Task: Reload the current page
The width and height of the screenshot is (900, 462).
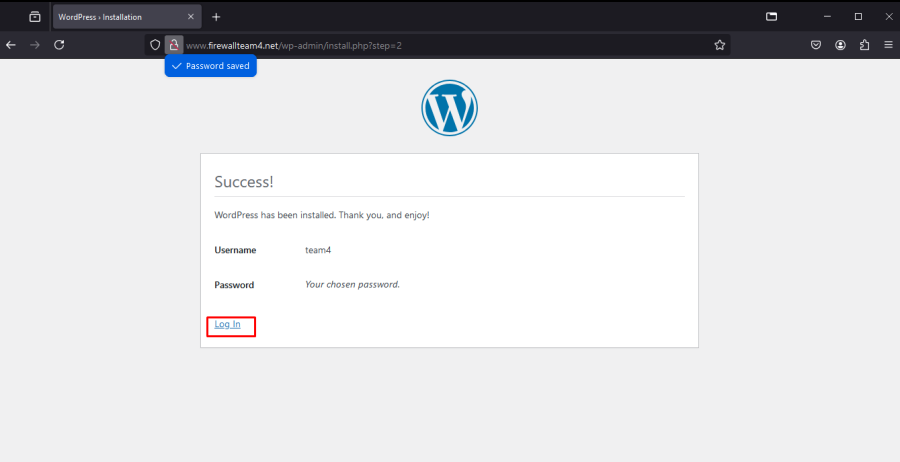Action: click(x=59, y=45)
